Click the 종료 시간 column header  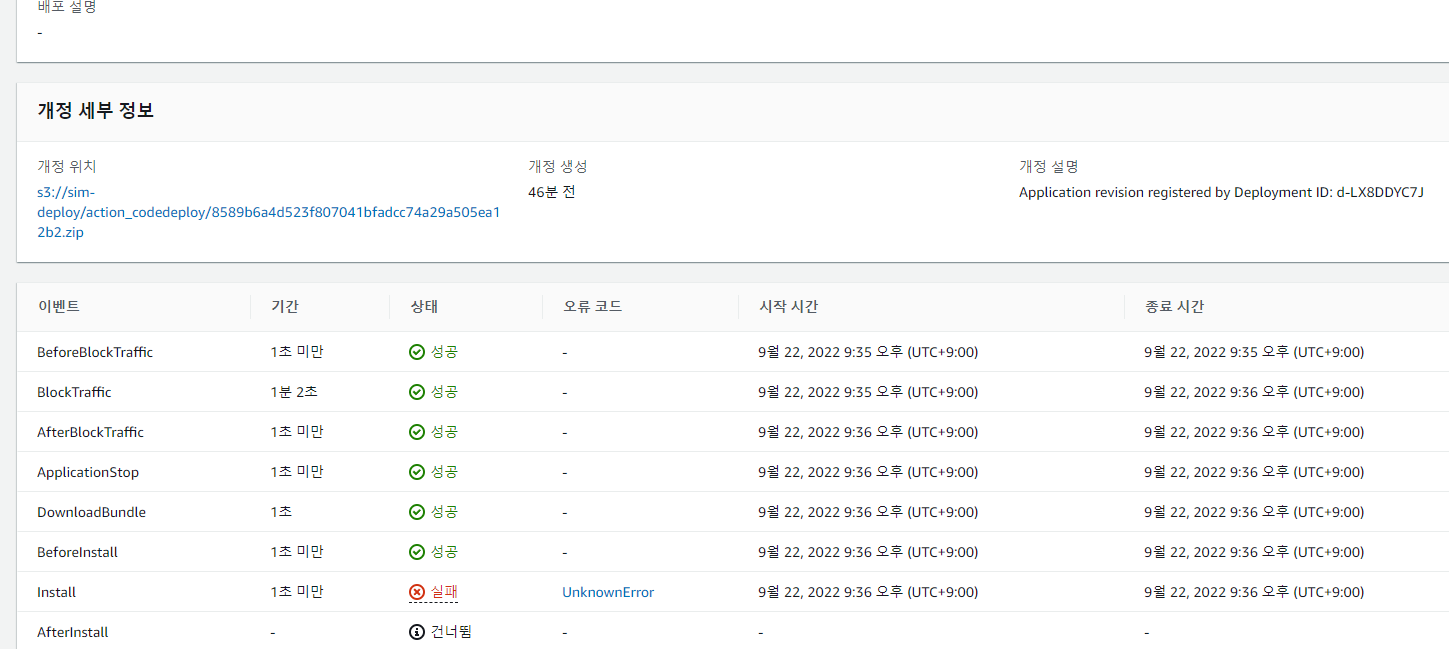pos(1173,306)
